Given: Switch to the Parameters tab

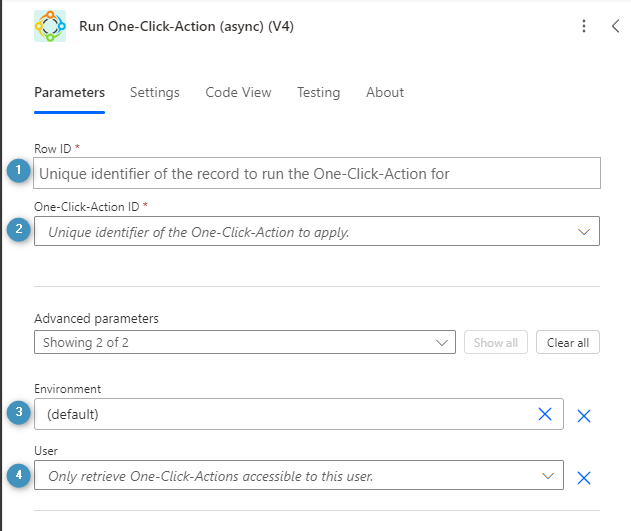Looking at the screenshot, I should pyautogui.click(x=70, y=93).
